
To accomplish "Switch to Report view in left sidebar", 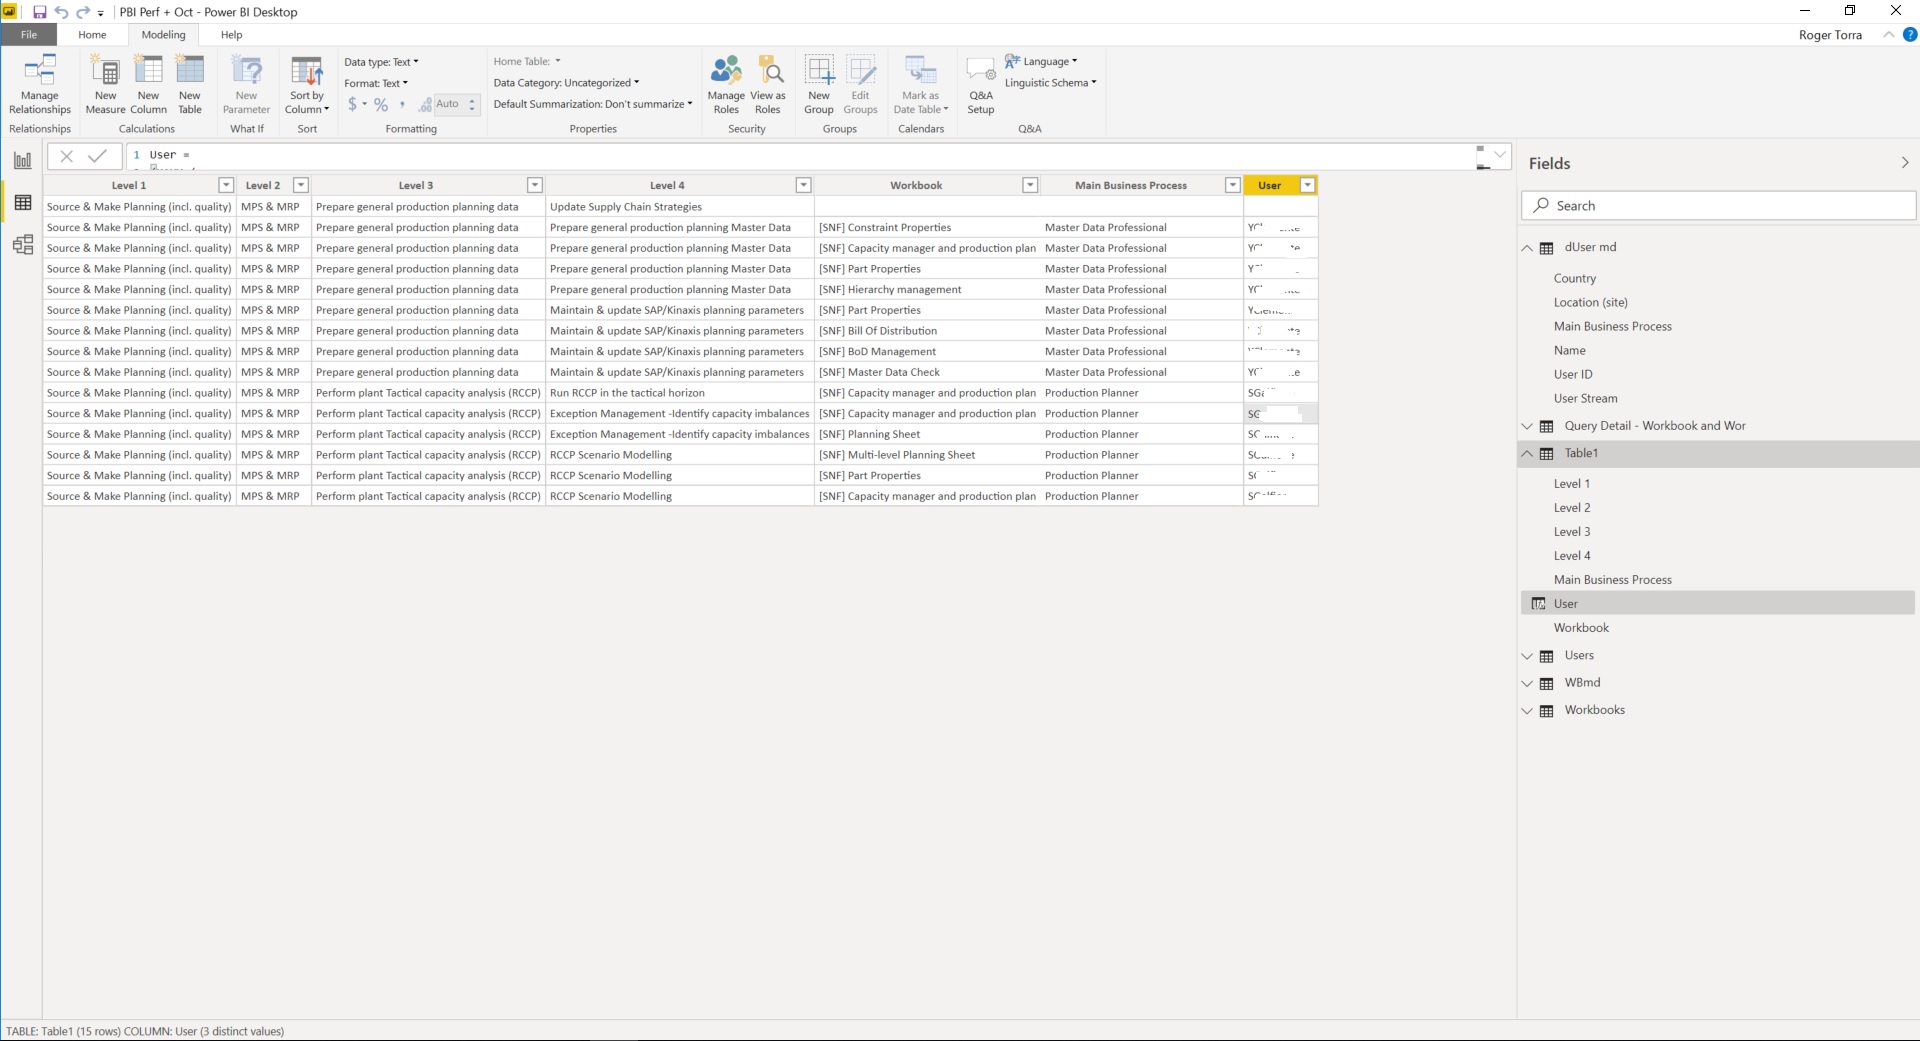I will pyautogui.click(x=22, y=160).
